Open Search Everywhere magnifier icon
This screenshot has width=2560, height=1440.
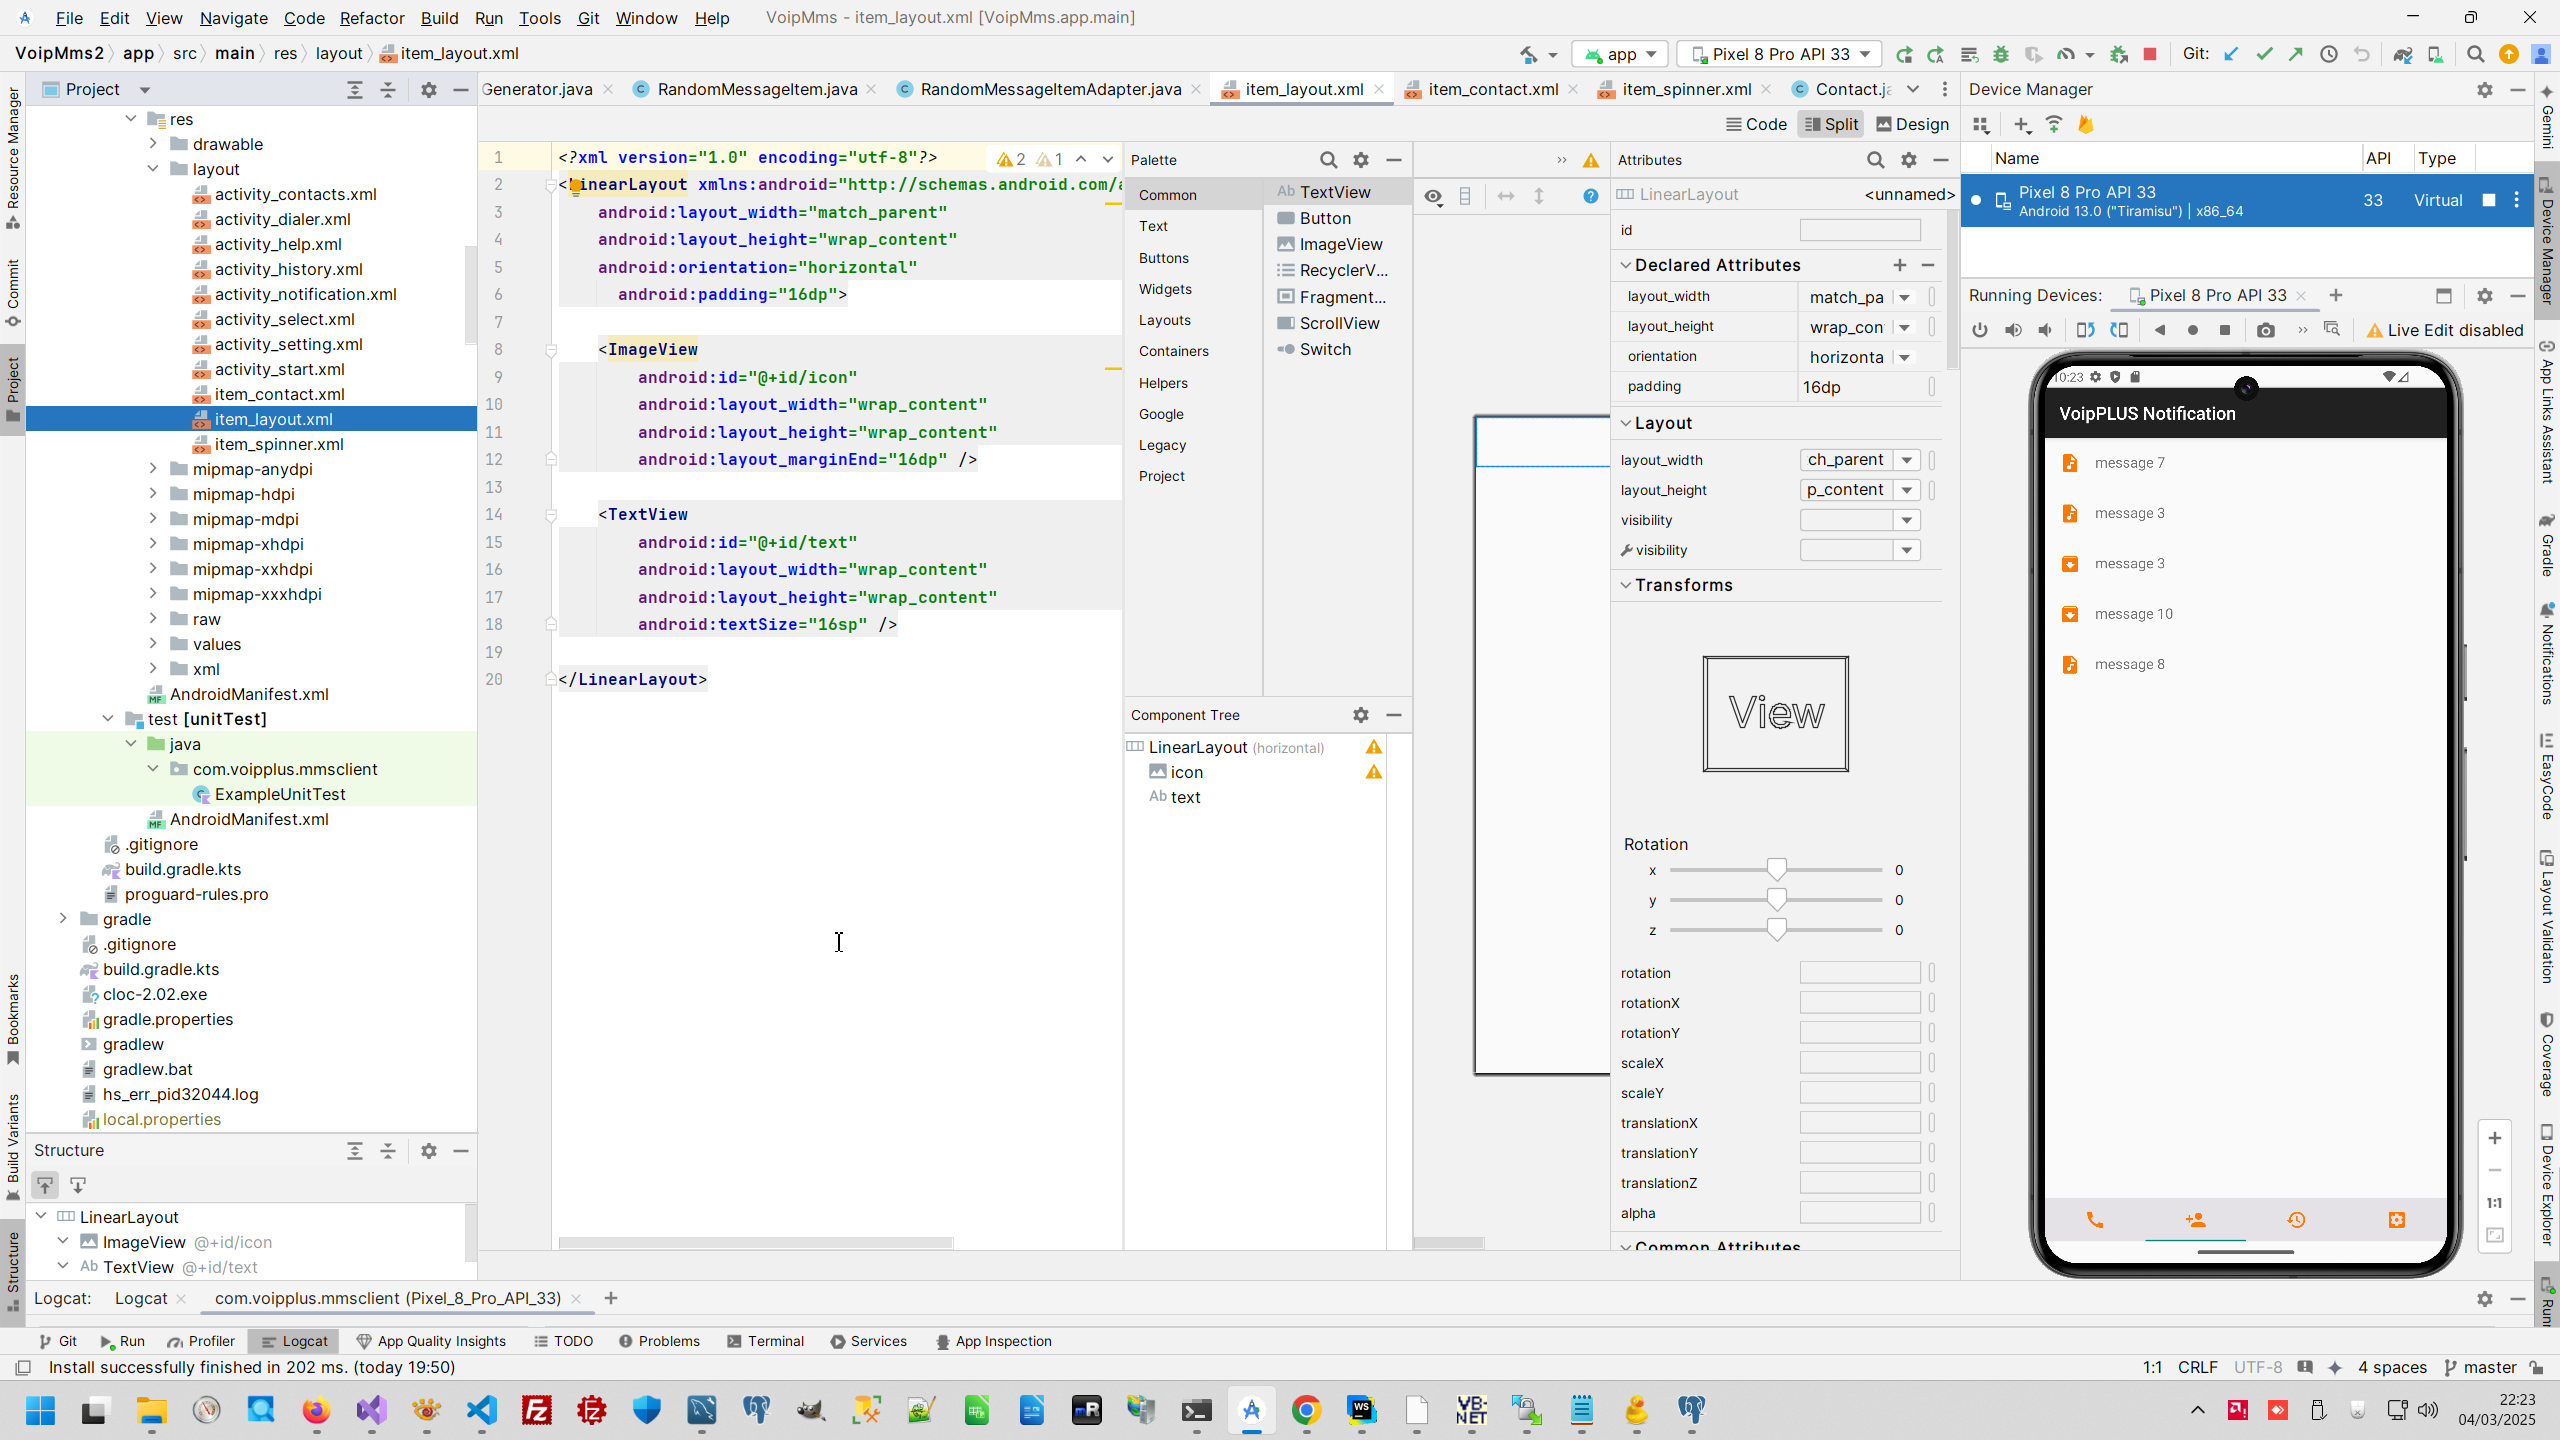[x=2475, y=54]
